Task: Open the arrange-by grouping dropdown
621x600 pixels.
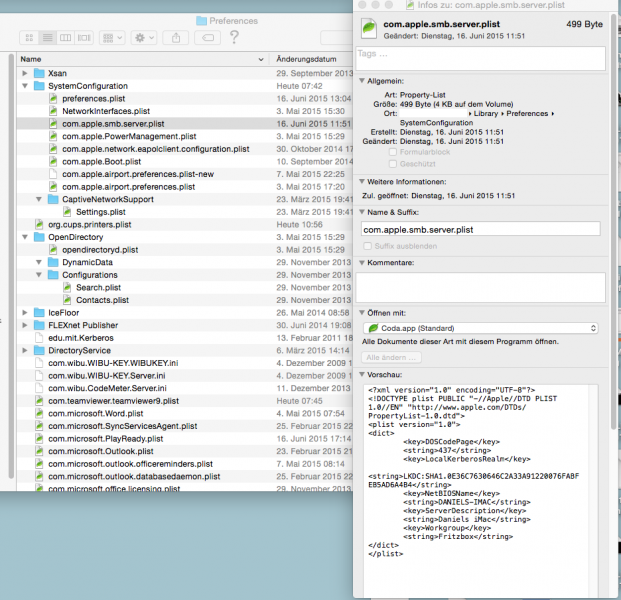Action: click(x=112, y=38)
